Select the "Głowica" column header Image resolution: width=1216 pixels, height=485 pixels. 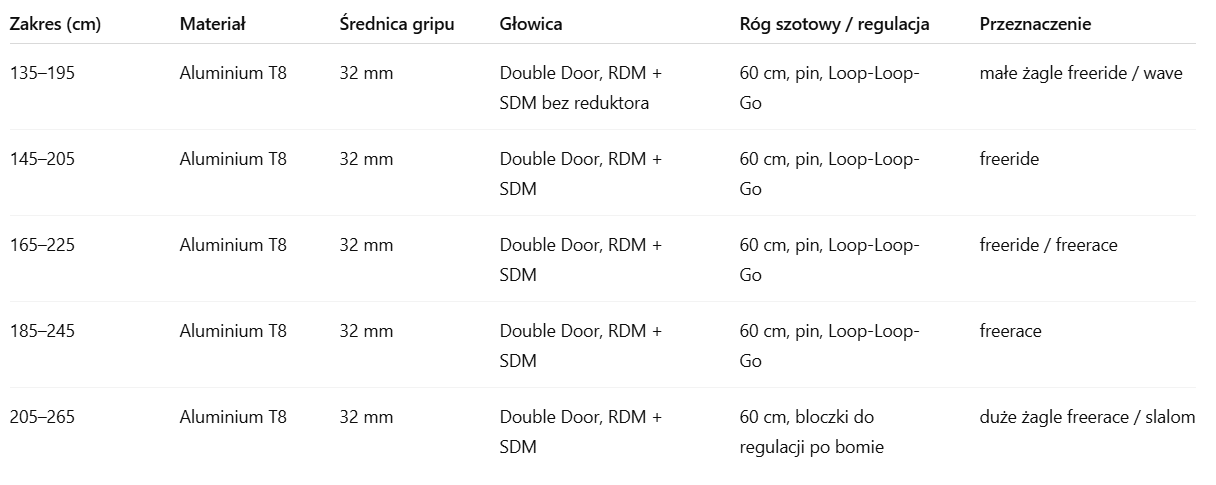point(531,24)
